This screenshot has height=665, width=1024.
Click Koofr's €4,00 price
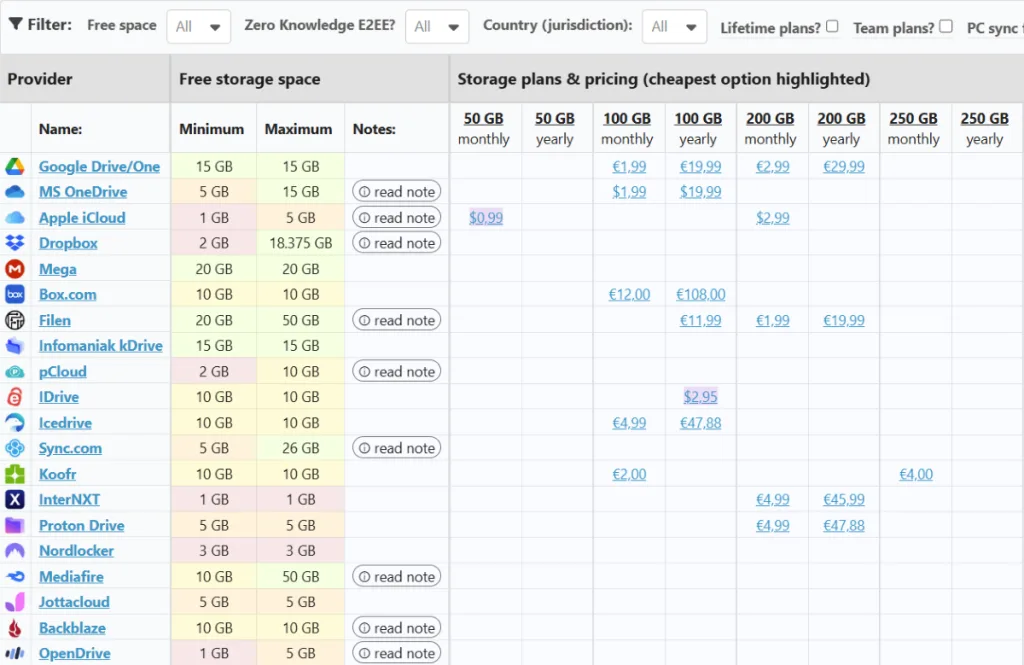916,474
